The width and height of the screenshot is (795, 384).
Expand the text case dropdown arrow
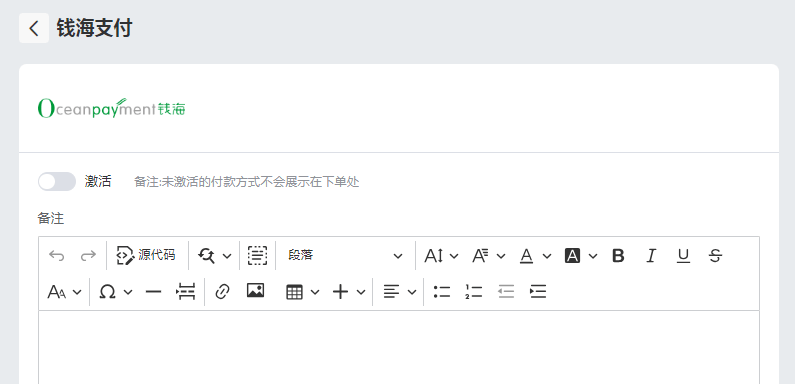(77, 292)
